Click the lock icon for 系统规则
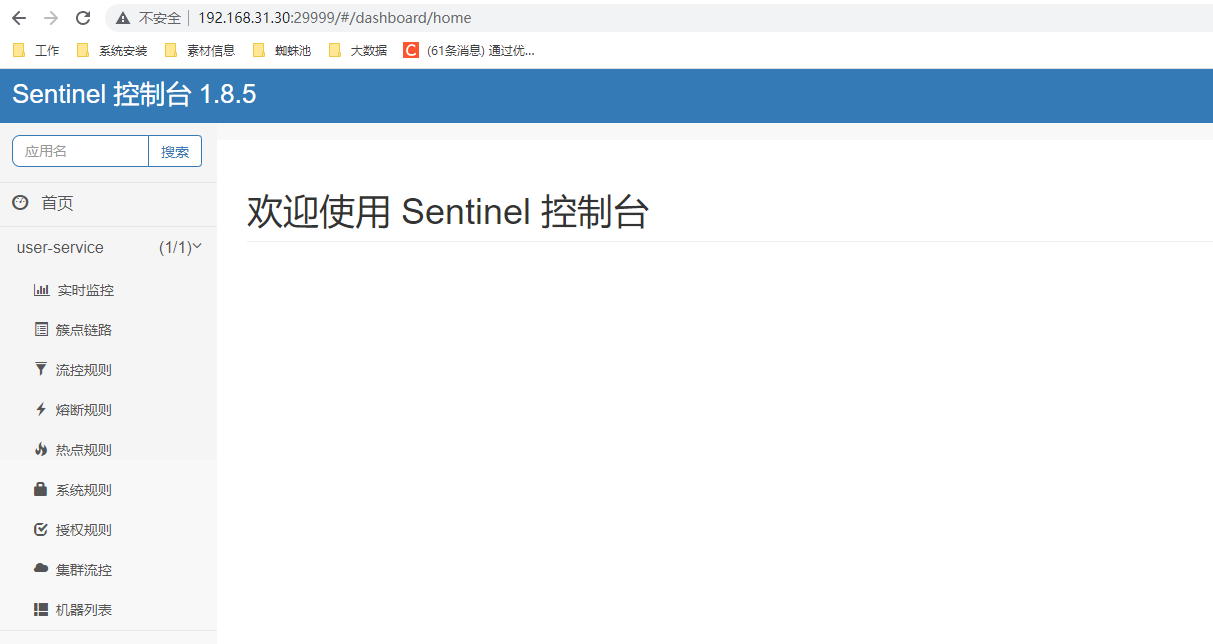 click(41, 489)
